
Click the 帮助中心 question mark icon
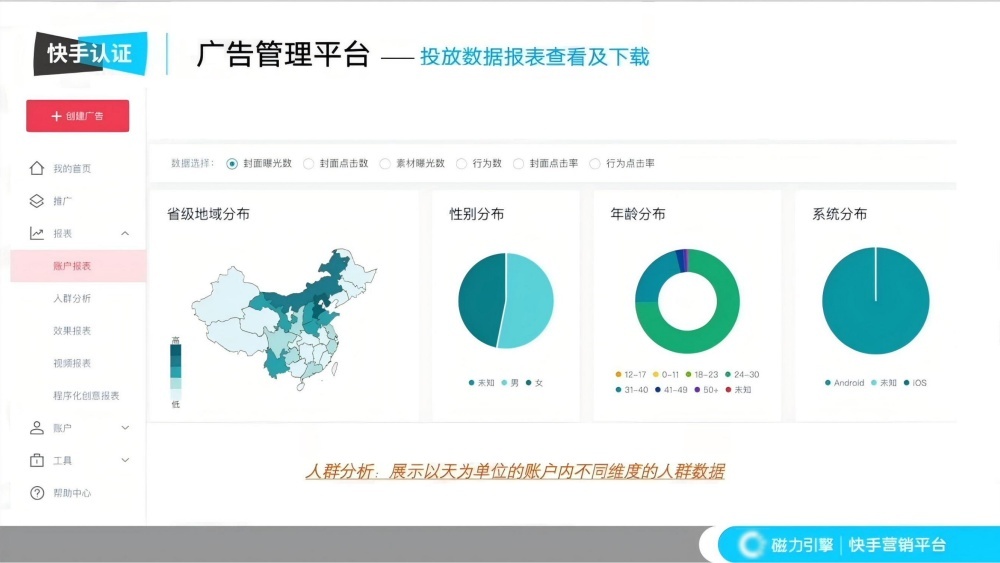tap(37, 493)
